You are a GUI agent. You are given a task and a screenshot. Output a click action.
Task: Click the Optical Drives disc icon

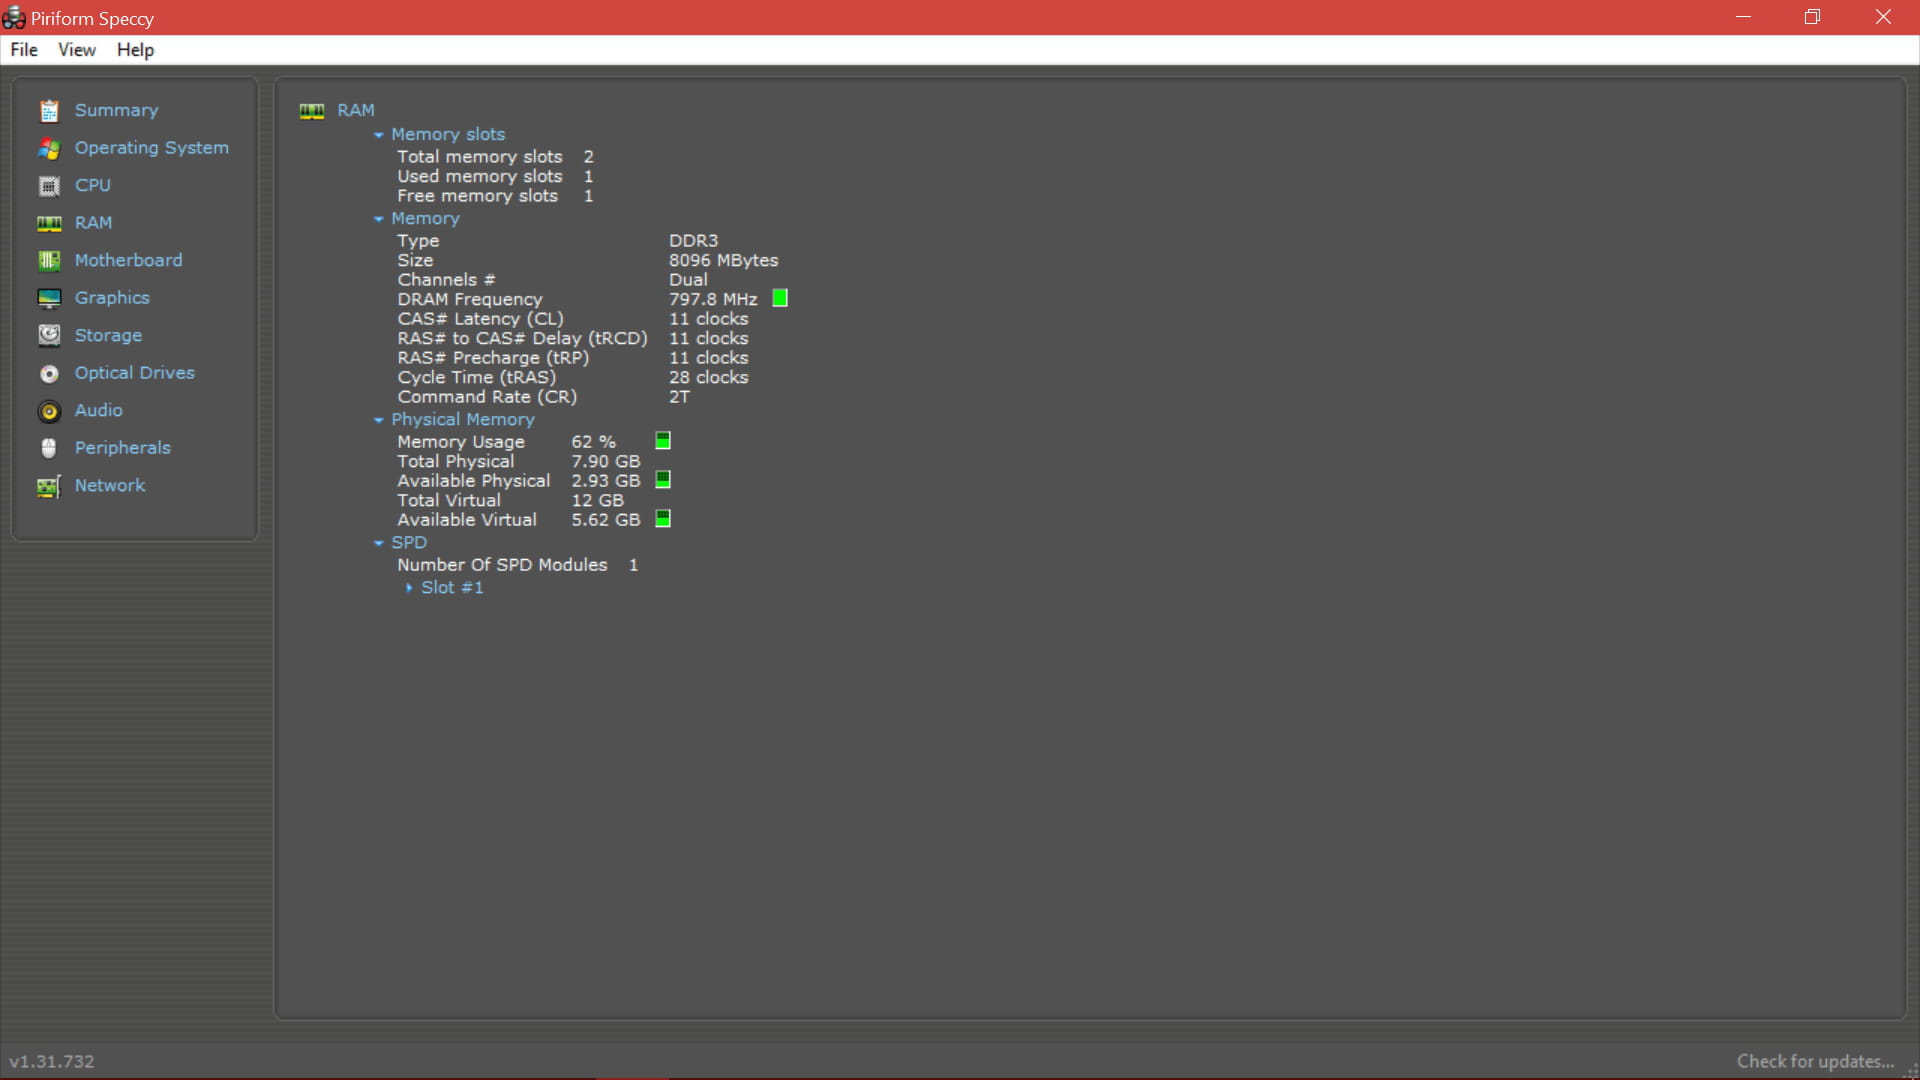[x=49, y=373]
